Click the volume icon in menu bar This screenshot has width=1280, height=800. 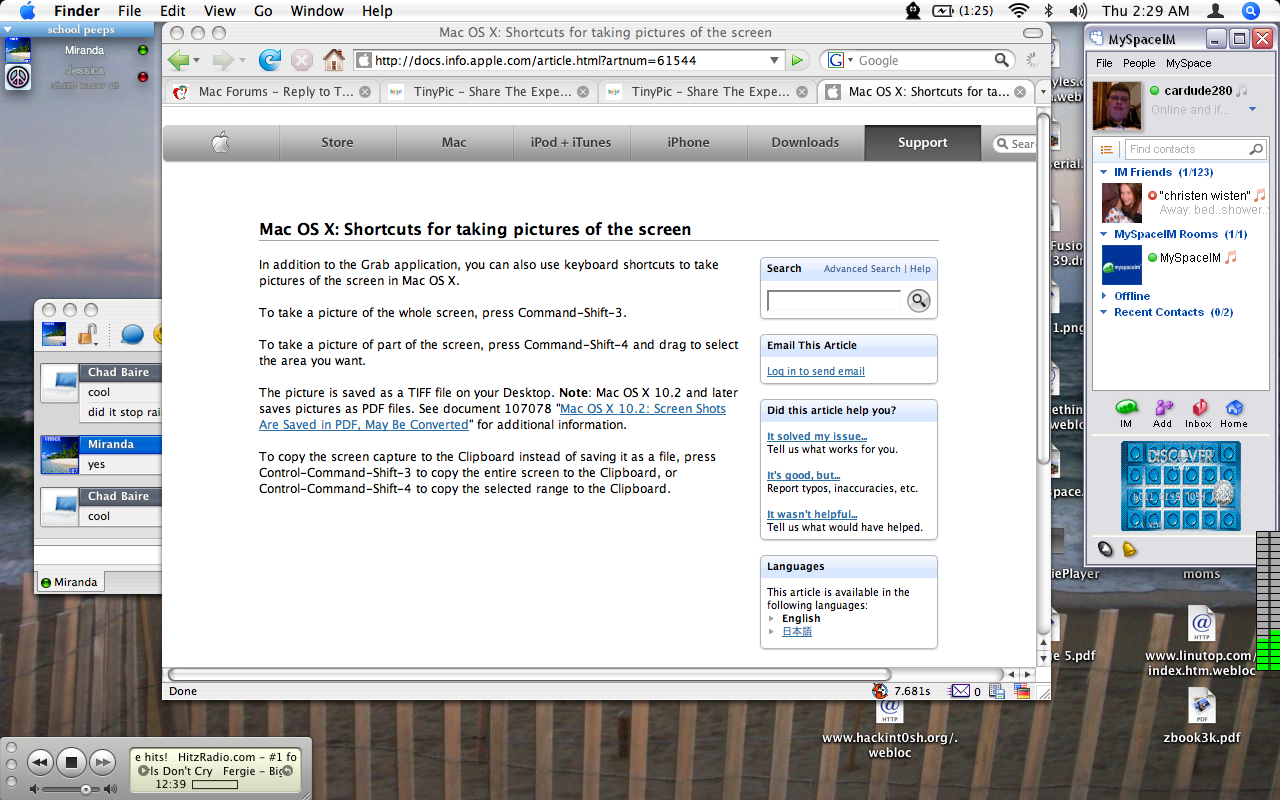pyautogui.click(x=1077, y=11)
